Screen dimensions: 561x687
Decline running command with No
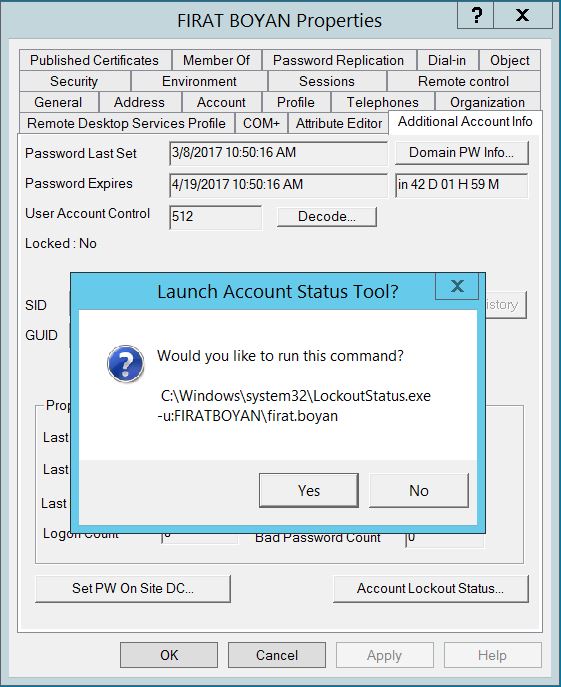coord(419,491)
